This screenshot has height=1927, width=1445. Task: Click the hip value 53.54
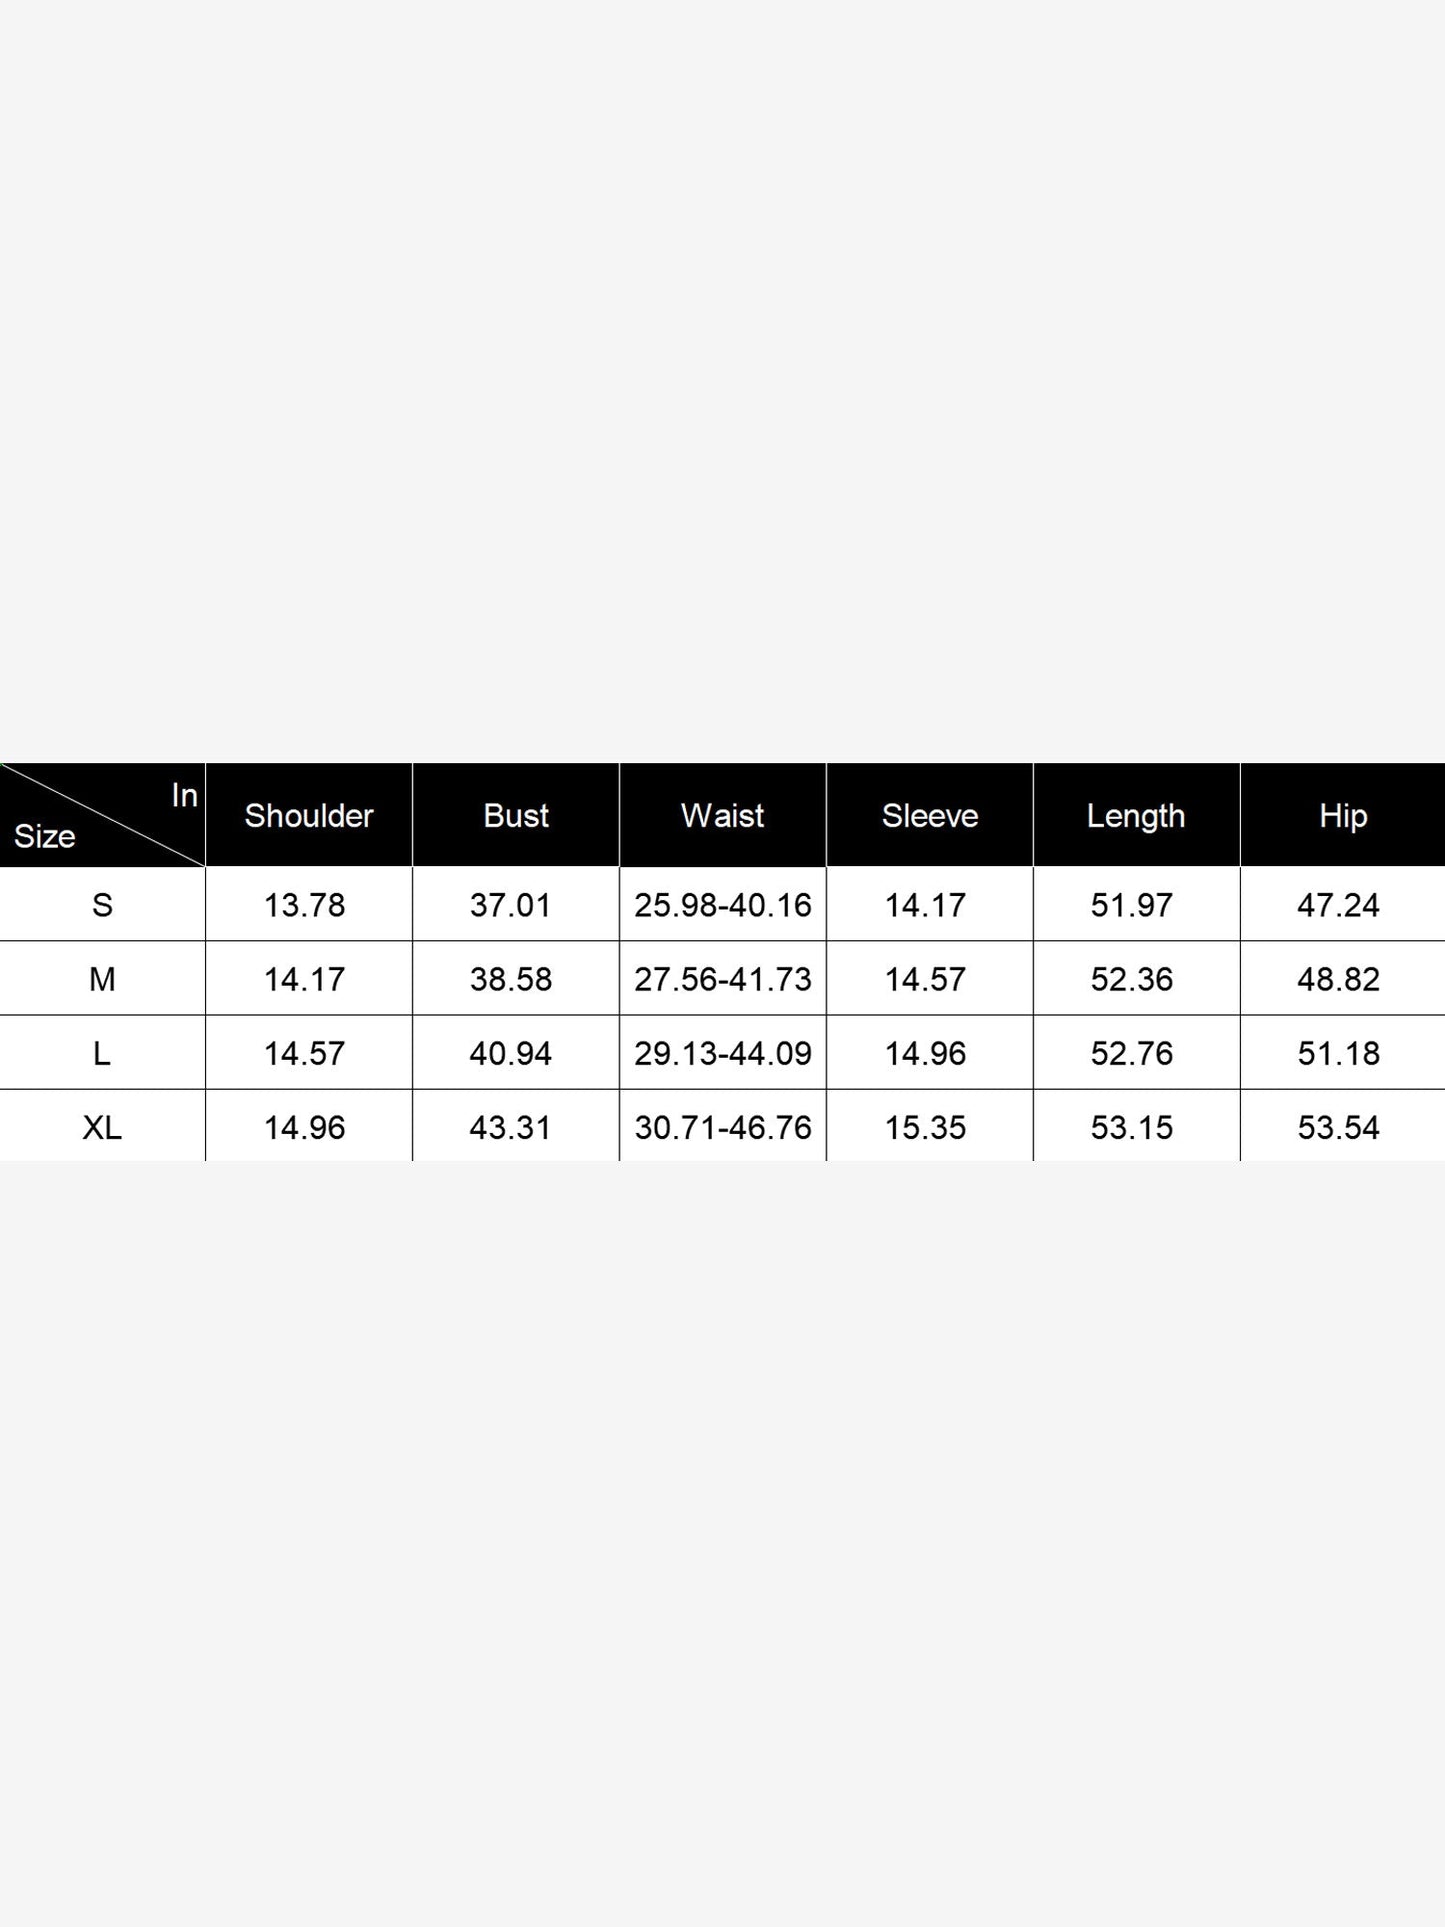click(x=1339, y=1128)
